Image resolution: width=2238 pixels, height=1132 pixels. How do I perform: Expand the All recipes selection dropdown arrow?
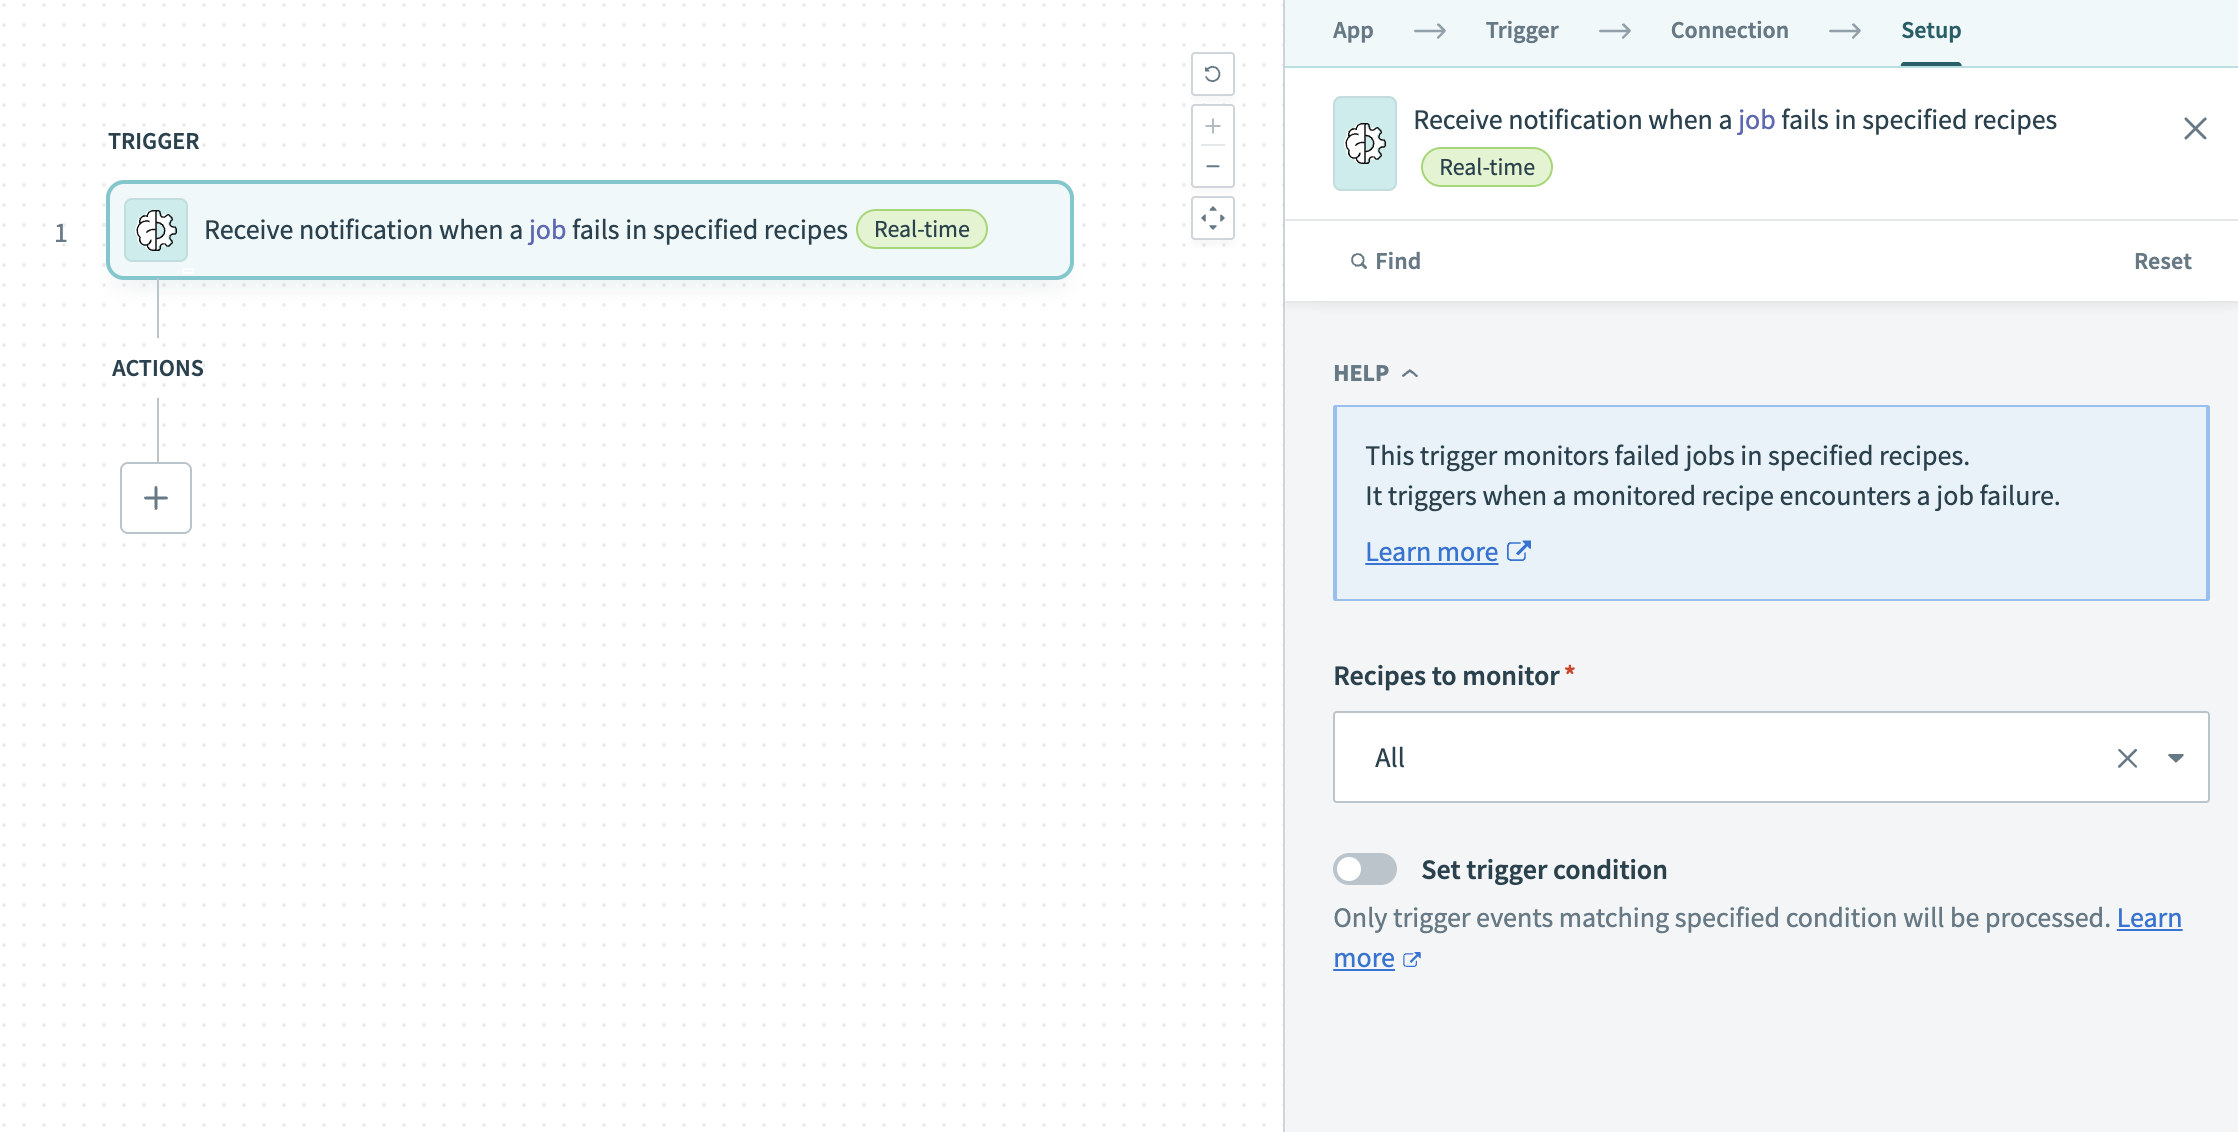click(x=2177, y=757)
